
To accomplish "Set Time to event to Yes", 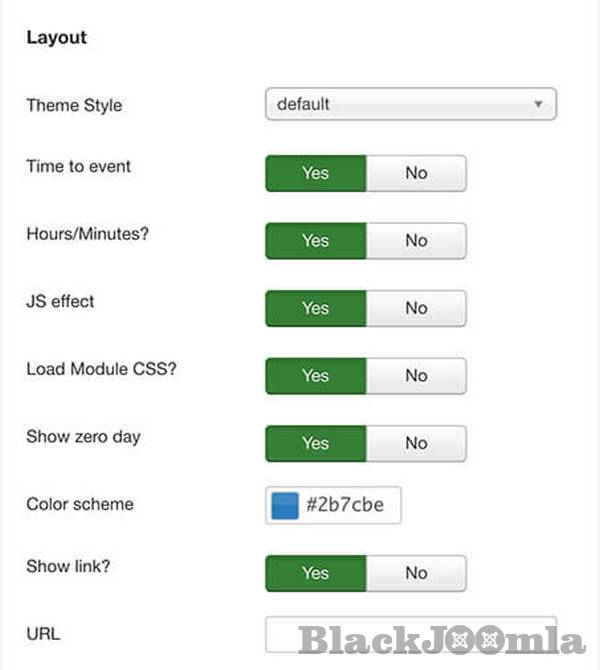I will [316, 173].
